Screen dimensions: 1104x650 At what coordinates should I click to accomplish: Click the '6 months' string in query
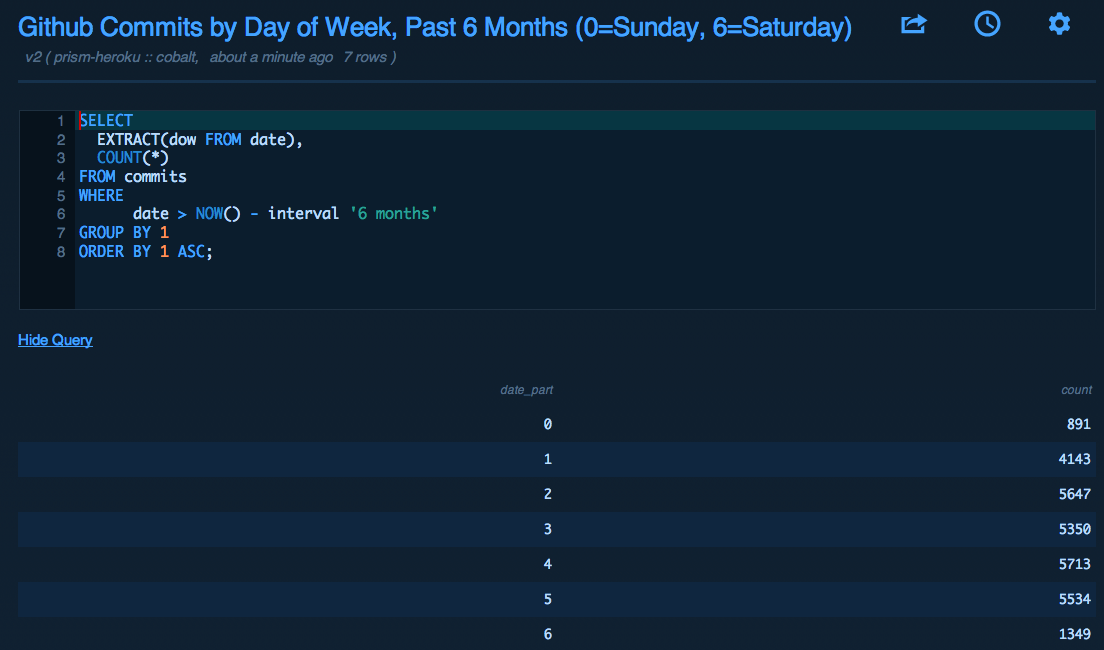pyautogui.click(x=393, y=214)
